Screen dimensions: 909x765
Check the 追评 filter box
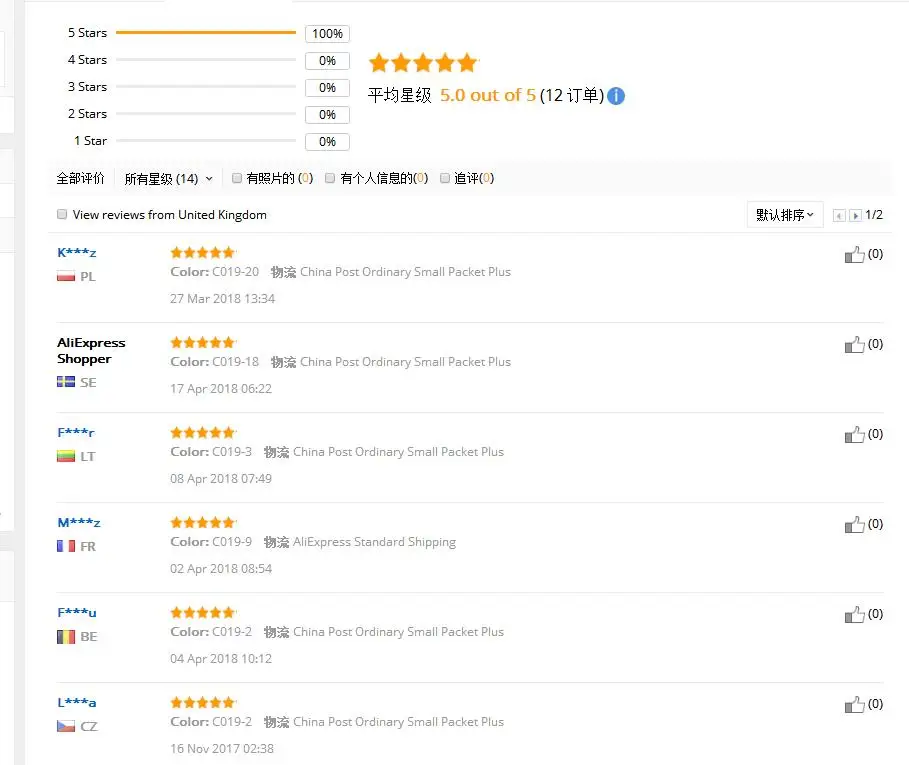coord(445,178)
